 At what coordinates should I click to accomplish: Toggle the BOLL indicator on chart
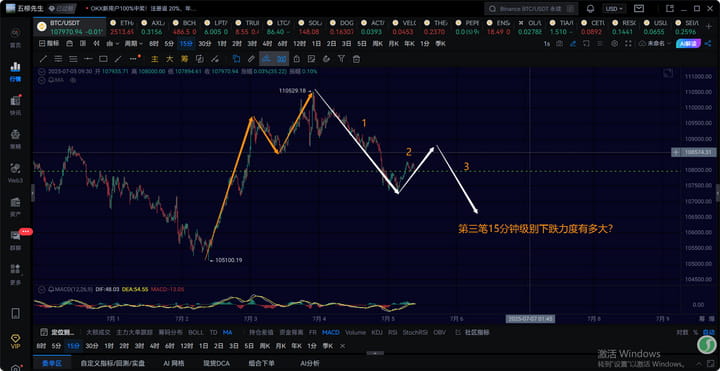(196, 332)
